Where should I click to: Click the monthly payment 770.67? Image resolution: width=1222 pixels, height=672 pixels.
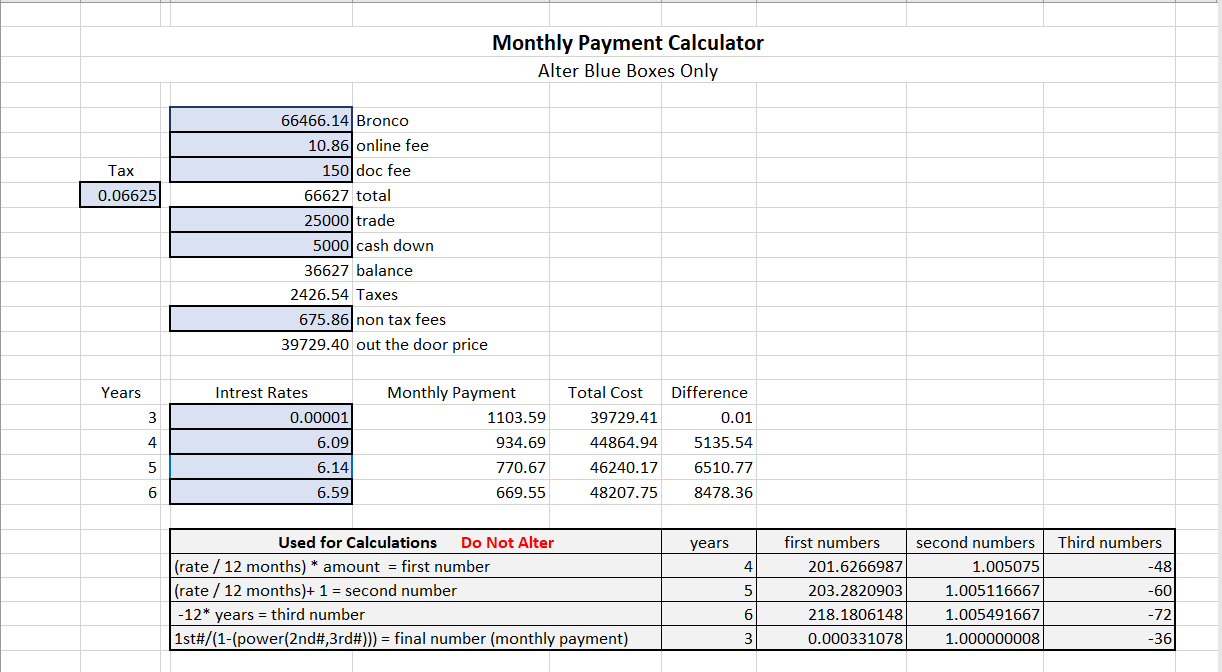coord(521,468)
